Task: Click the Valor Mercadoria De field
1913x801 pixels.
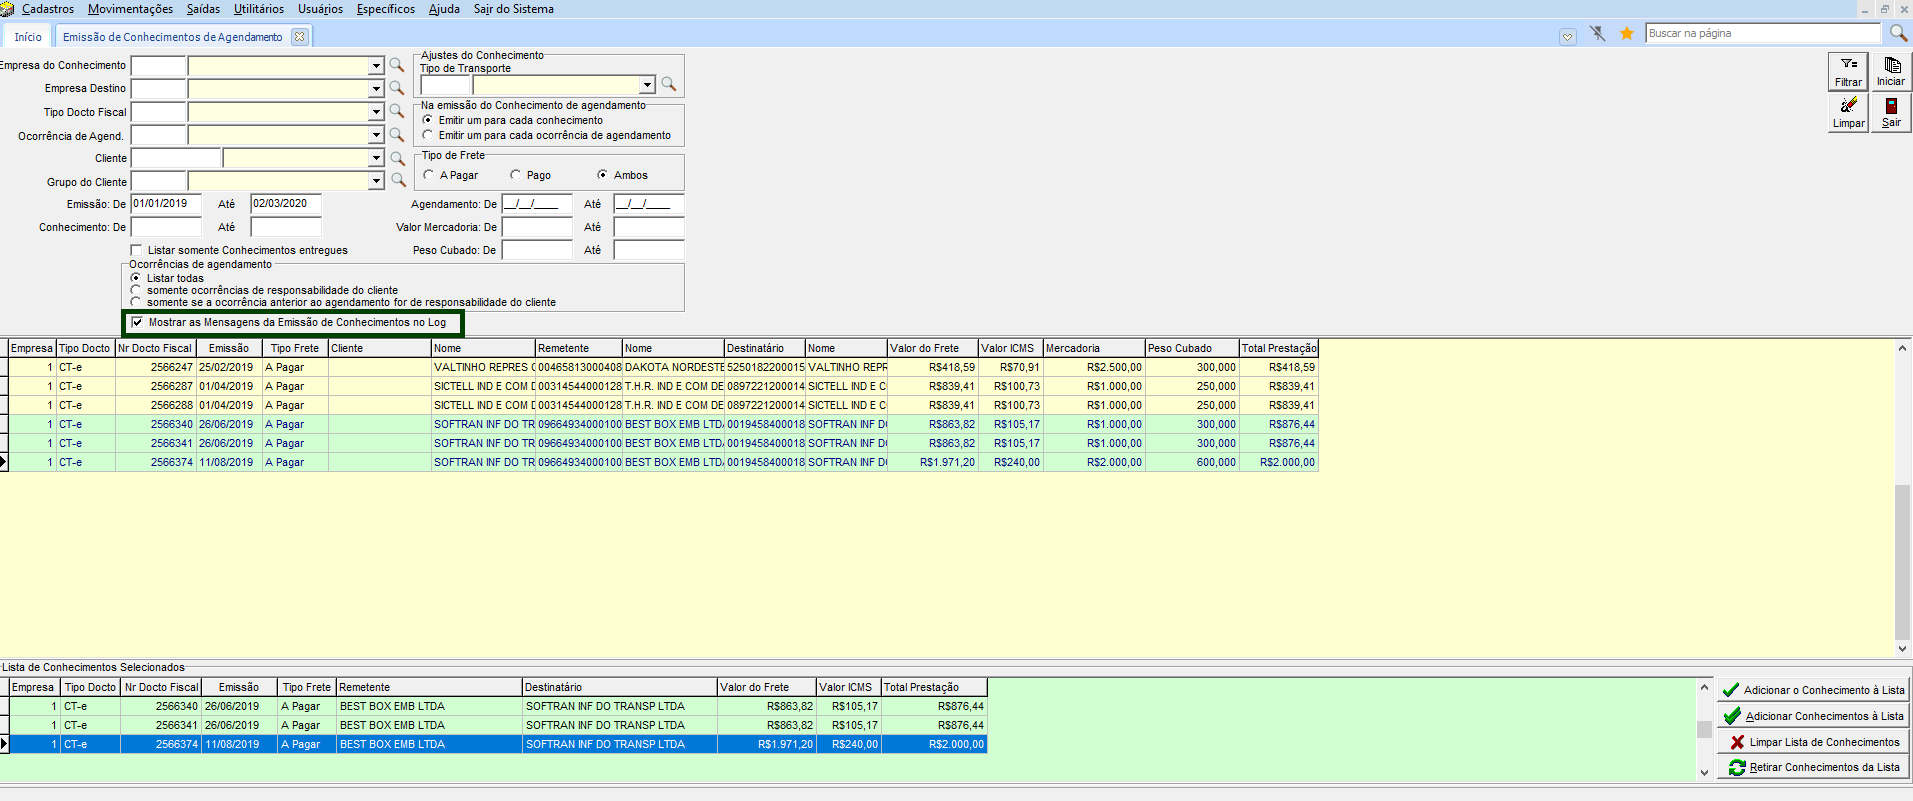Action: [537, 227]
